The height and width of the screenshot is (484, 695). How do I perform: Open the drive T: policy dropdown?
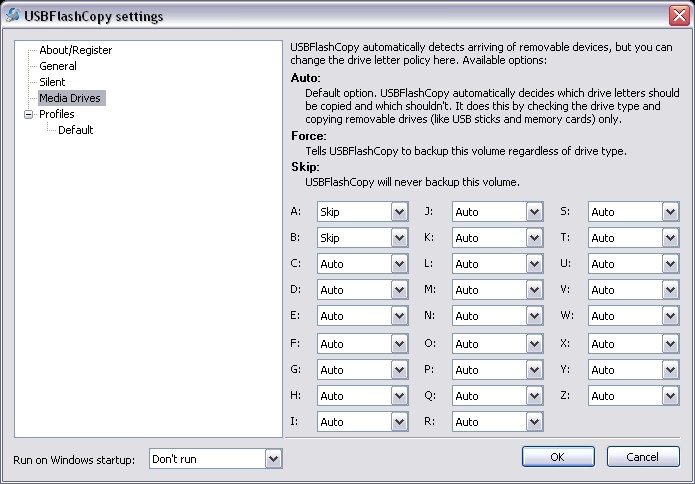pos(634,238)
